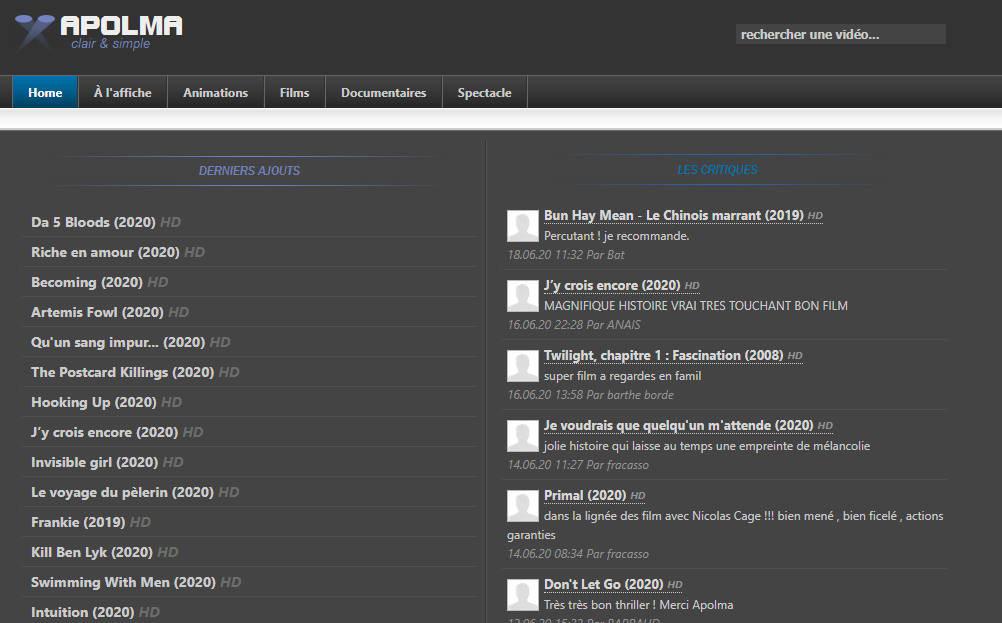This screenshot has width=1002, height=623.
Task: Switch to Animations section
Action: click(x=215, y=93)
